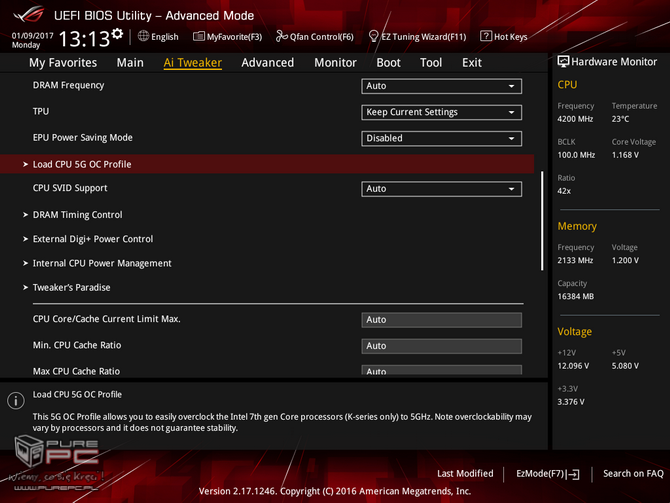Open the Tool tab
Screen dimensions: 670x503
pos(431,63)
